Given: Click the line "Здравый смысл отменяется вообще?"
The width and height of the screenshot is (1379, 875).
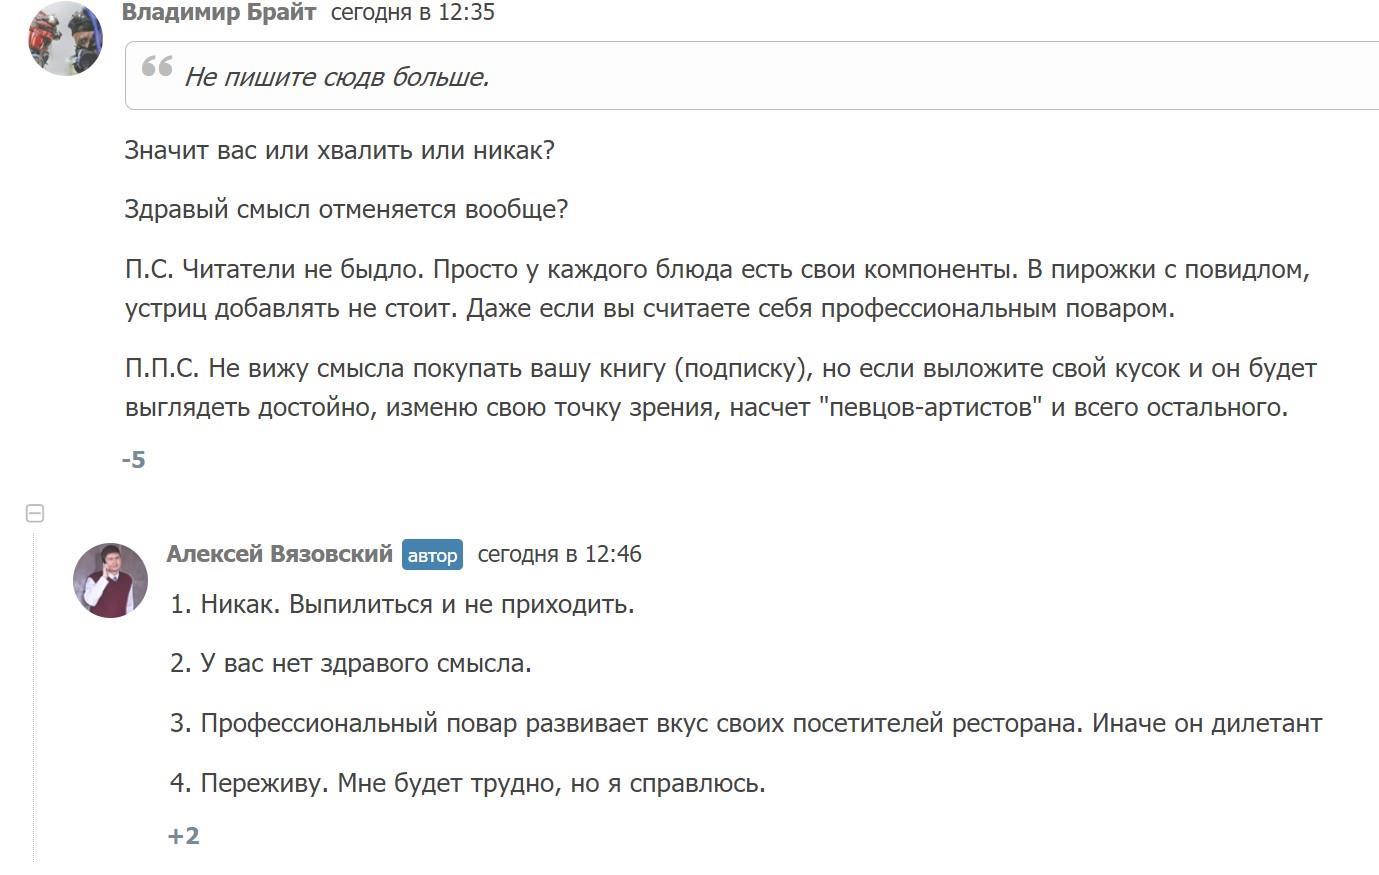Looking at the screenshot, I should 346,209.
